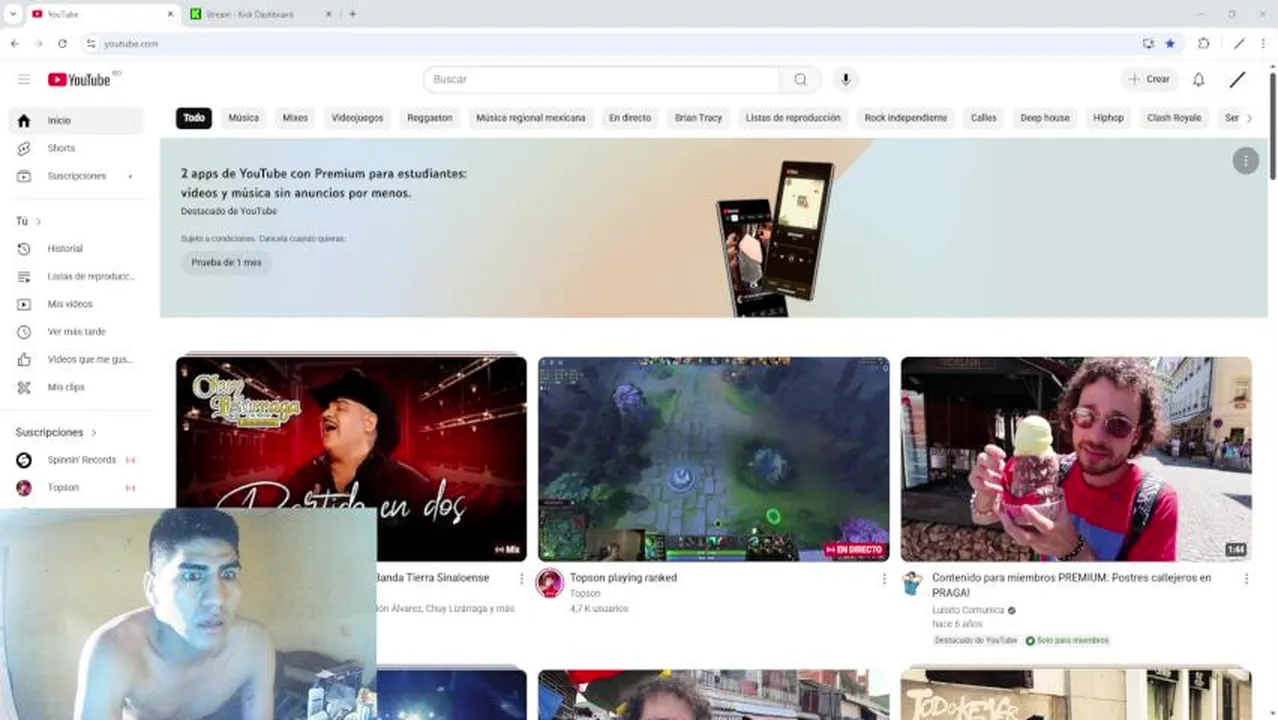Open the account avatar menu
This screenshot has width=1278, height=720.
click(x=1237, y=79)
